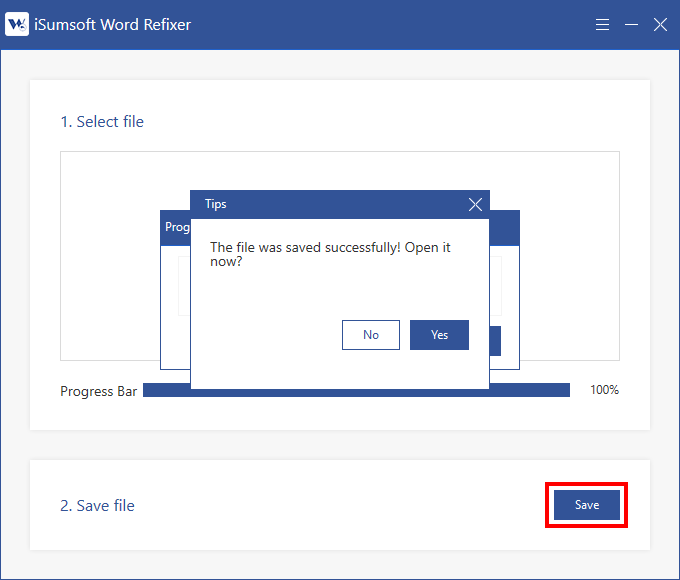Click the '1. Select file' heading
This screenshot has height=580, width=680.
[102, 122]
